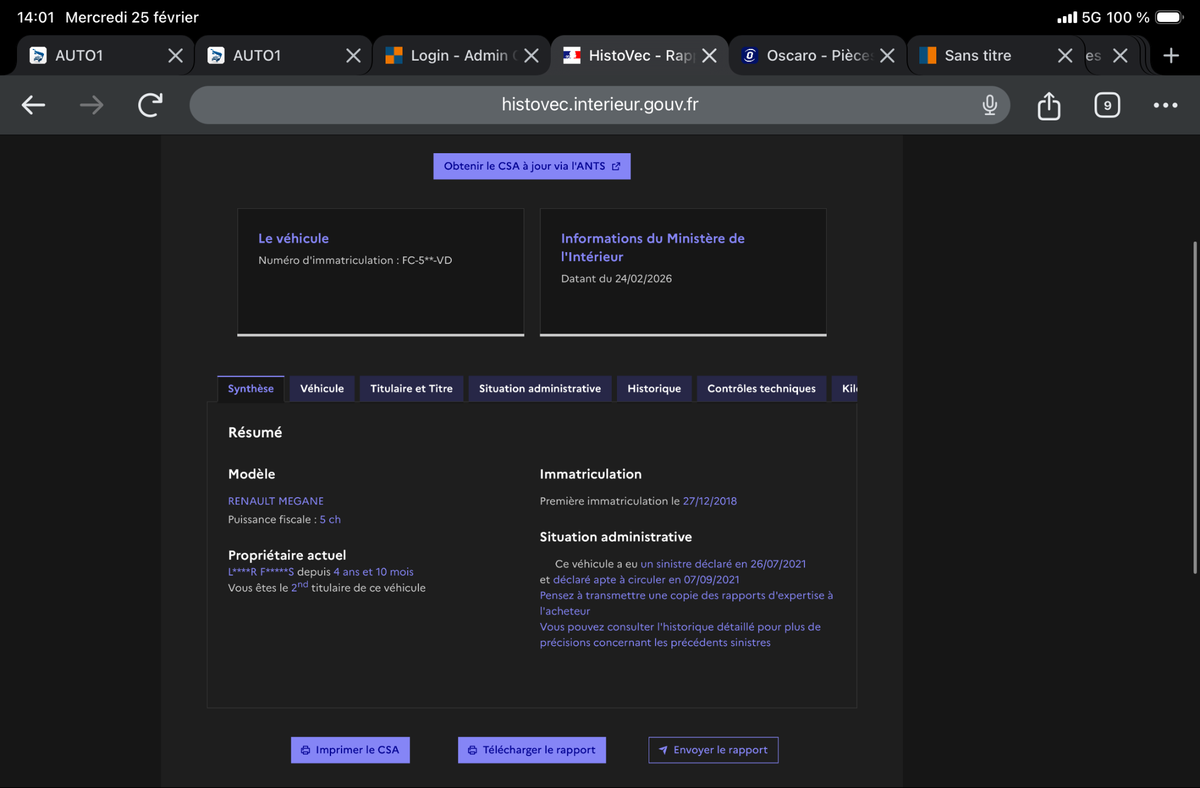Image resolution: width=1200 pixels, height=788 pixels.
Task: Open the browser three-dots menu
Action: (x=1165, y=105)
